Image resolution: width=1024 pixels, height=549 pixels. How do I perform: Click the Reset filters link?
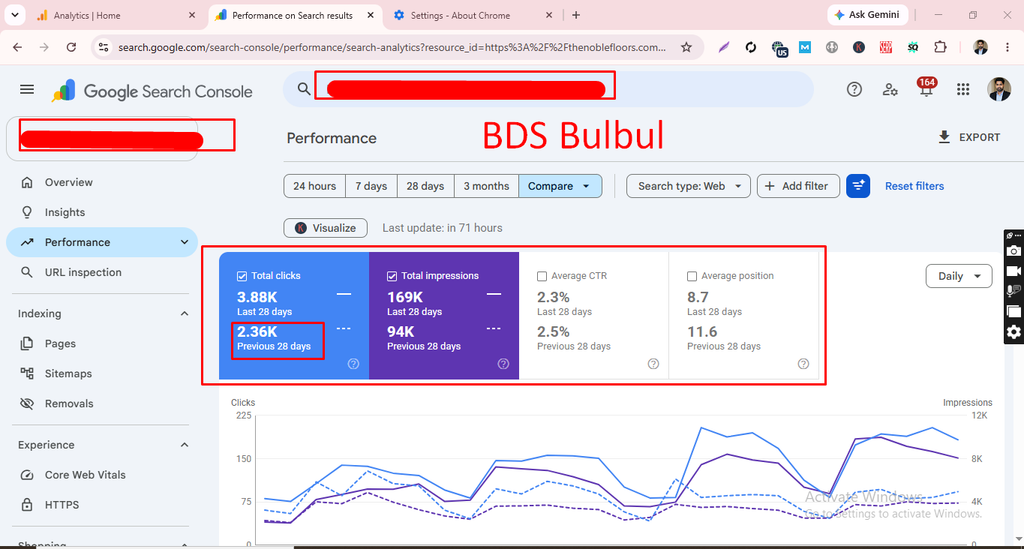coord(914,186)
